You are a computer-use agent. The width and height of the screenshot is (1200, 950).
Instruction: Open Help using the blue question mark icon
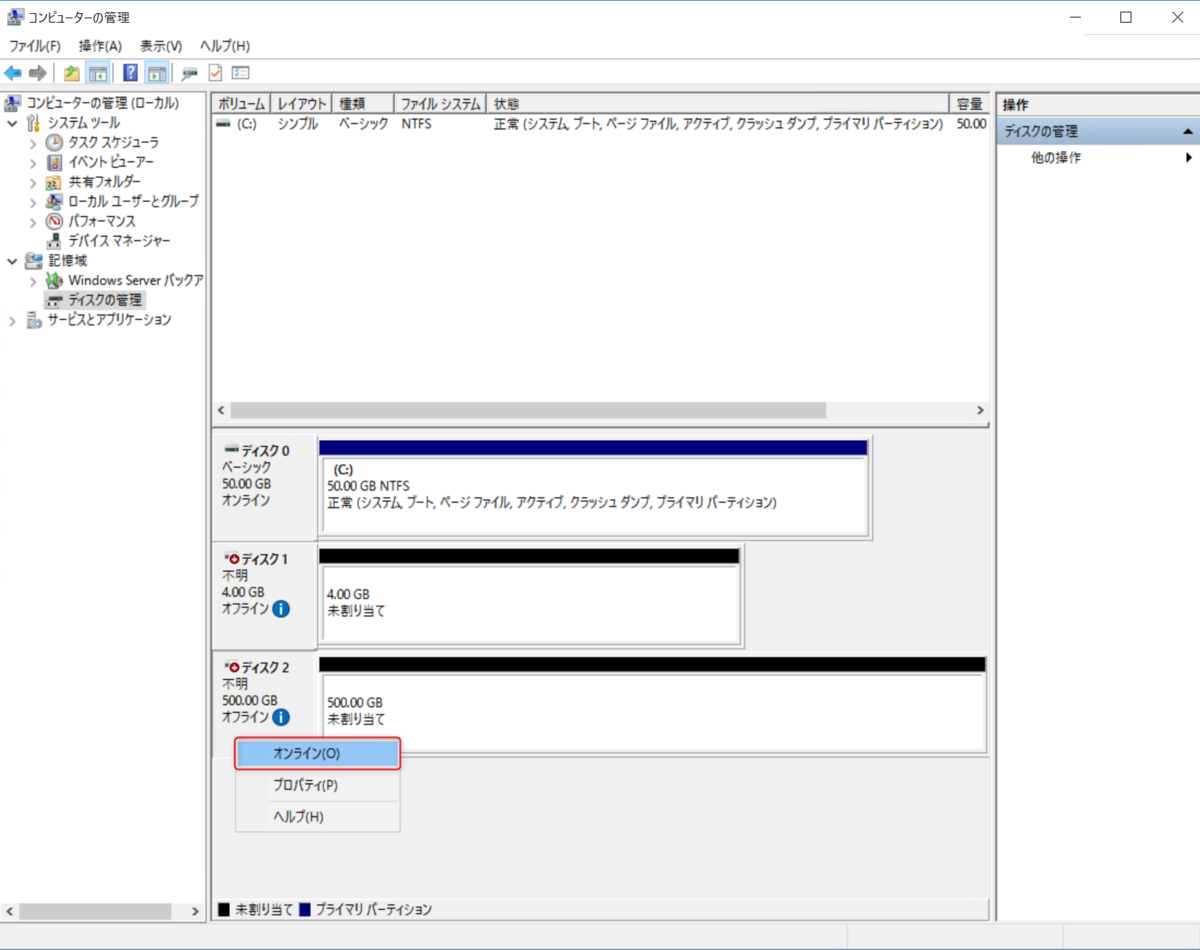pyautogui.click(x=129, y=72)
